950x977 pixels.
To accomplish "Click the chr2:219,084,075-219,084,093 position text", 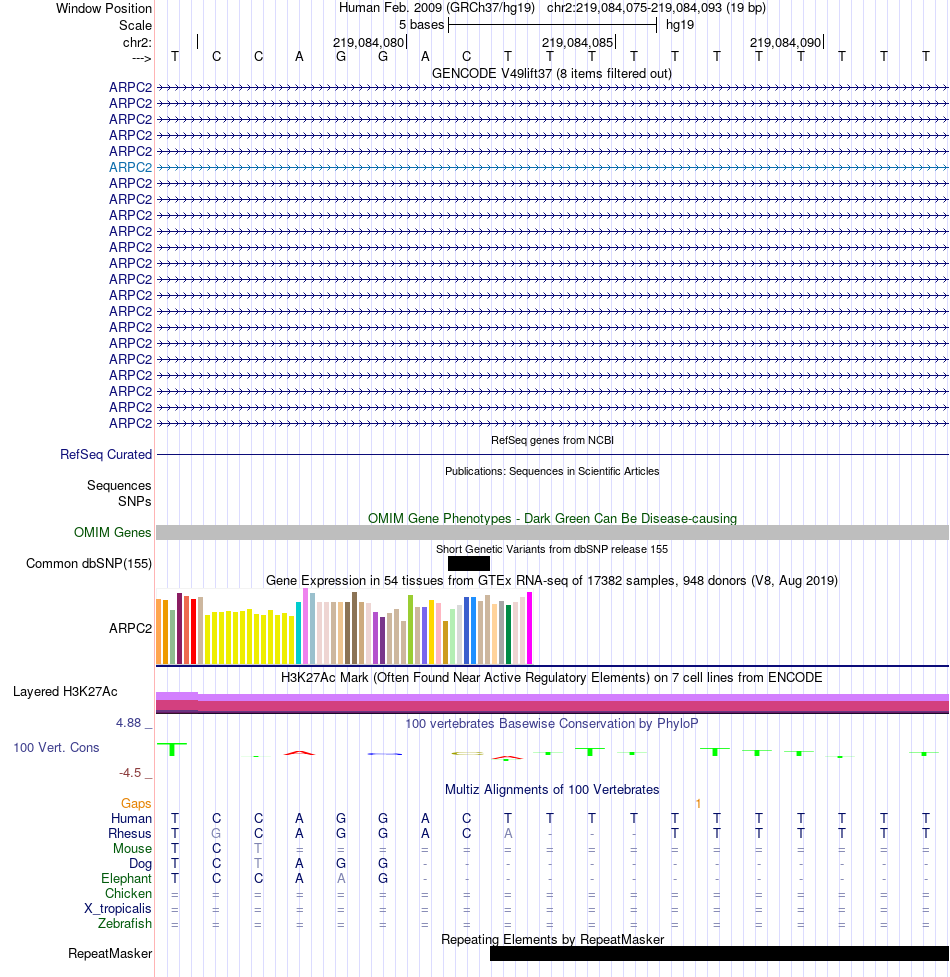I will coord(656,8).
